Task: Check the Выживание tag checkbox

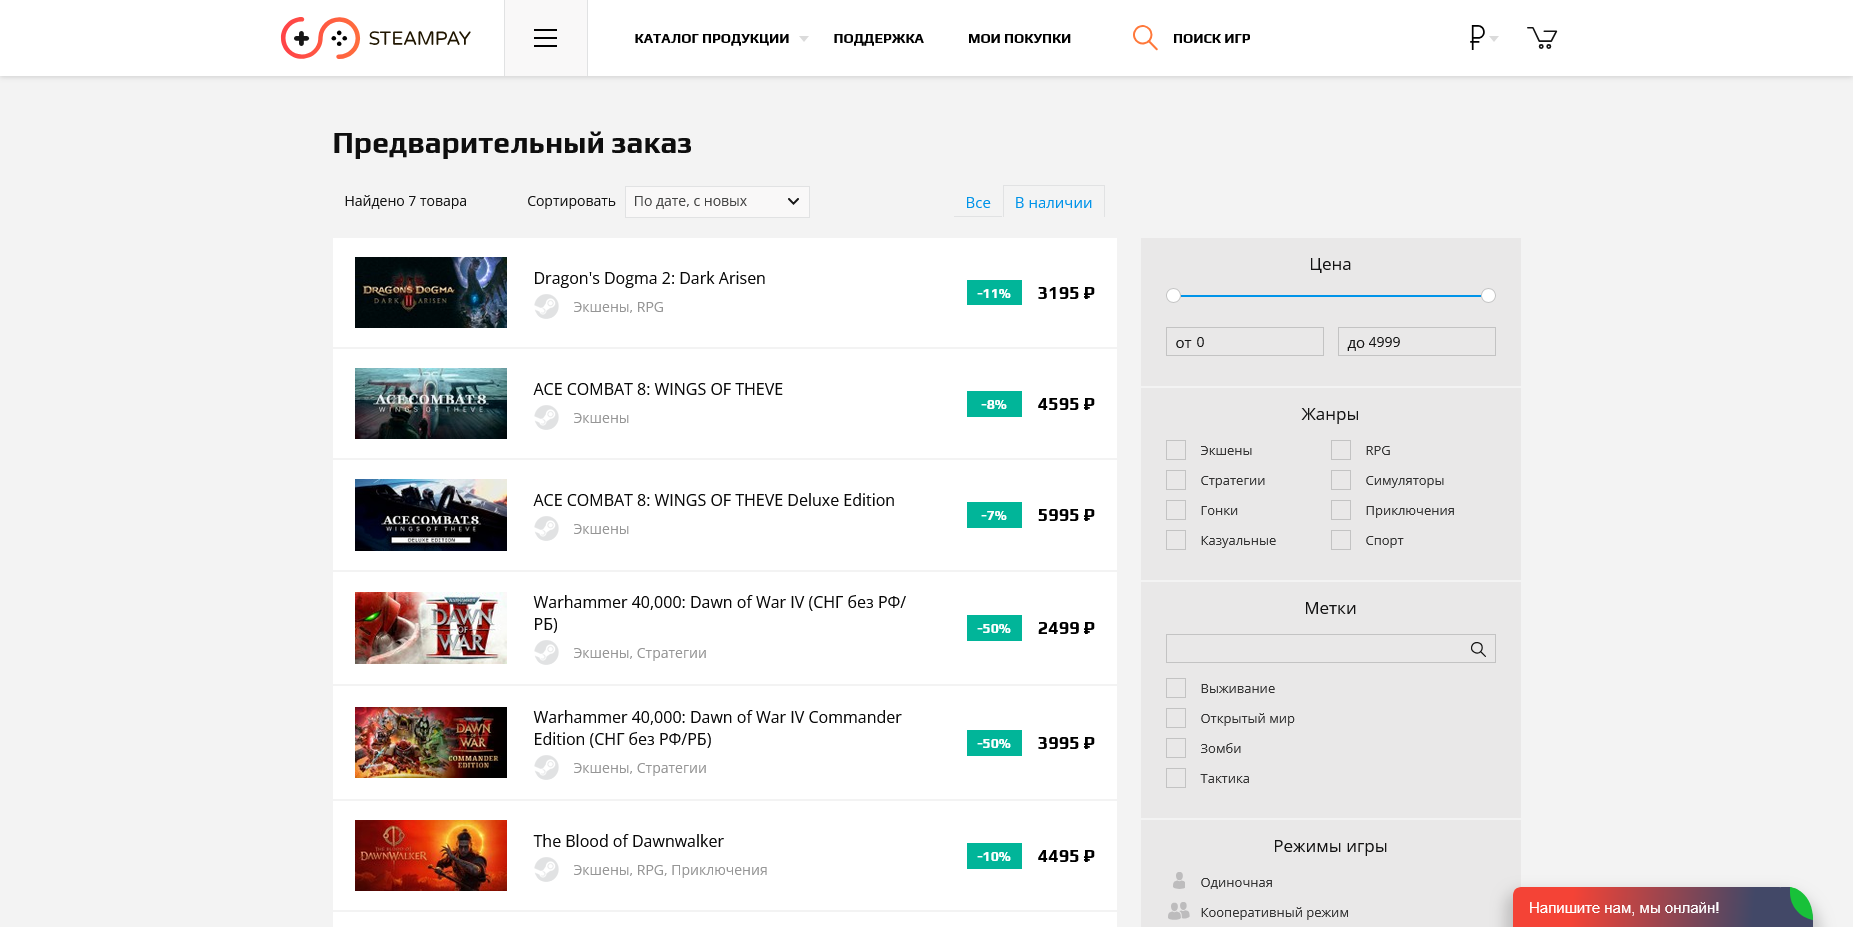Action: pos(1176,688)
